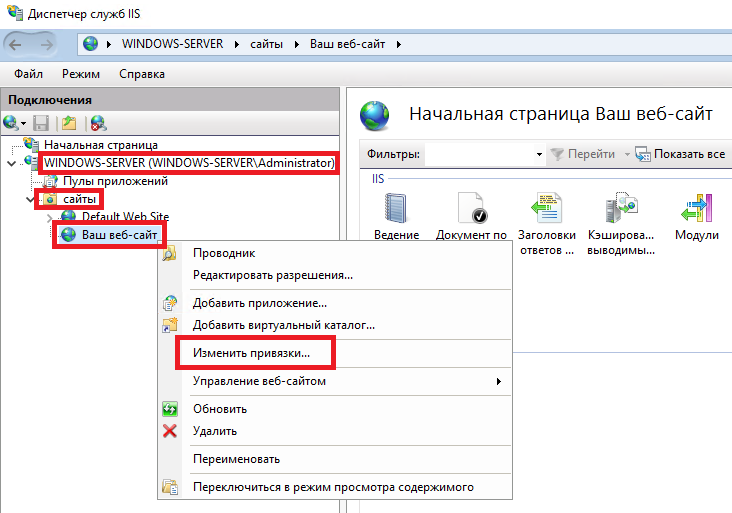The height and width of the screenshot is (513, 732).
Task: Expand the Default Web Site node
Action: 49,218
